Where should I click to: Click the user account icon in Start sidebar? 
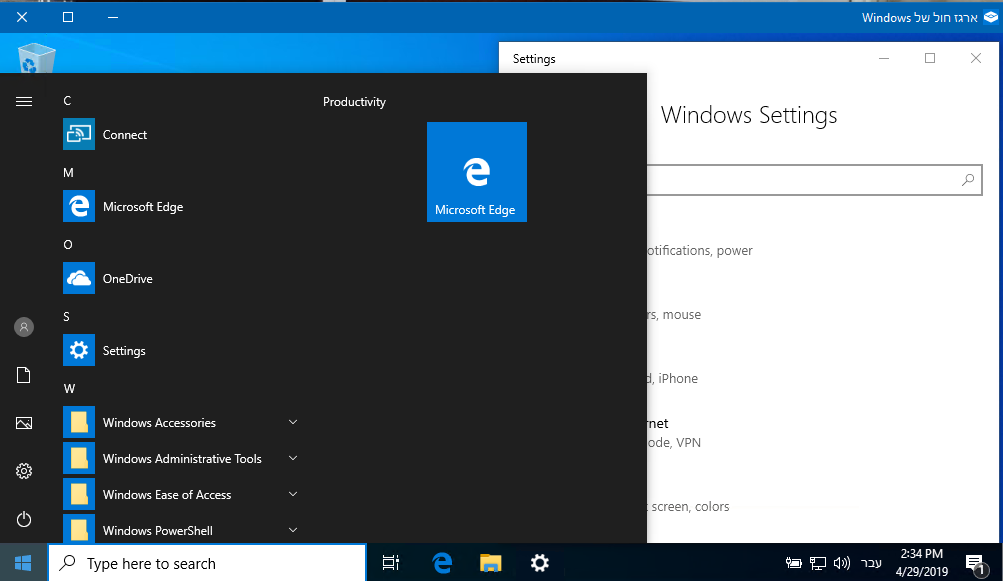pyautogui.click(x=24, y=327)
